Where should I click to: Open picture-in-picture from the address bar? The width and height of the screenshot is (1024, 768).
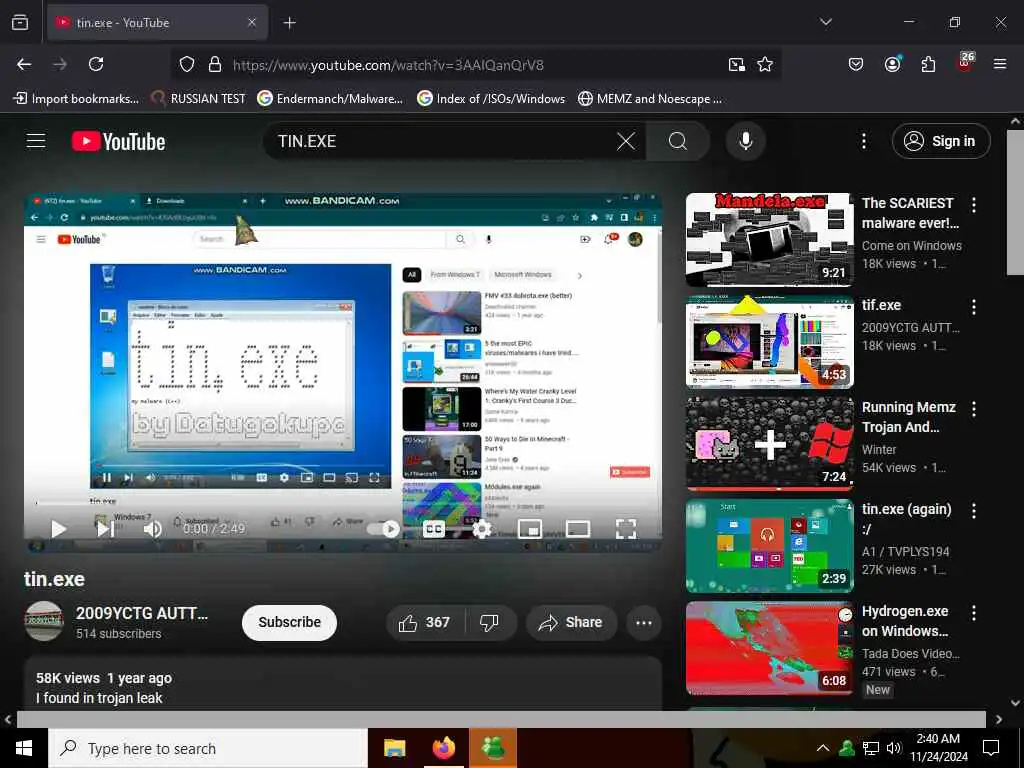(x=737, y=65)
